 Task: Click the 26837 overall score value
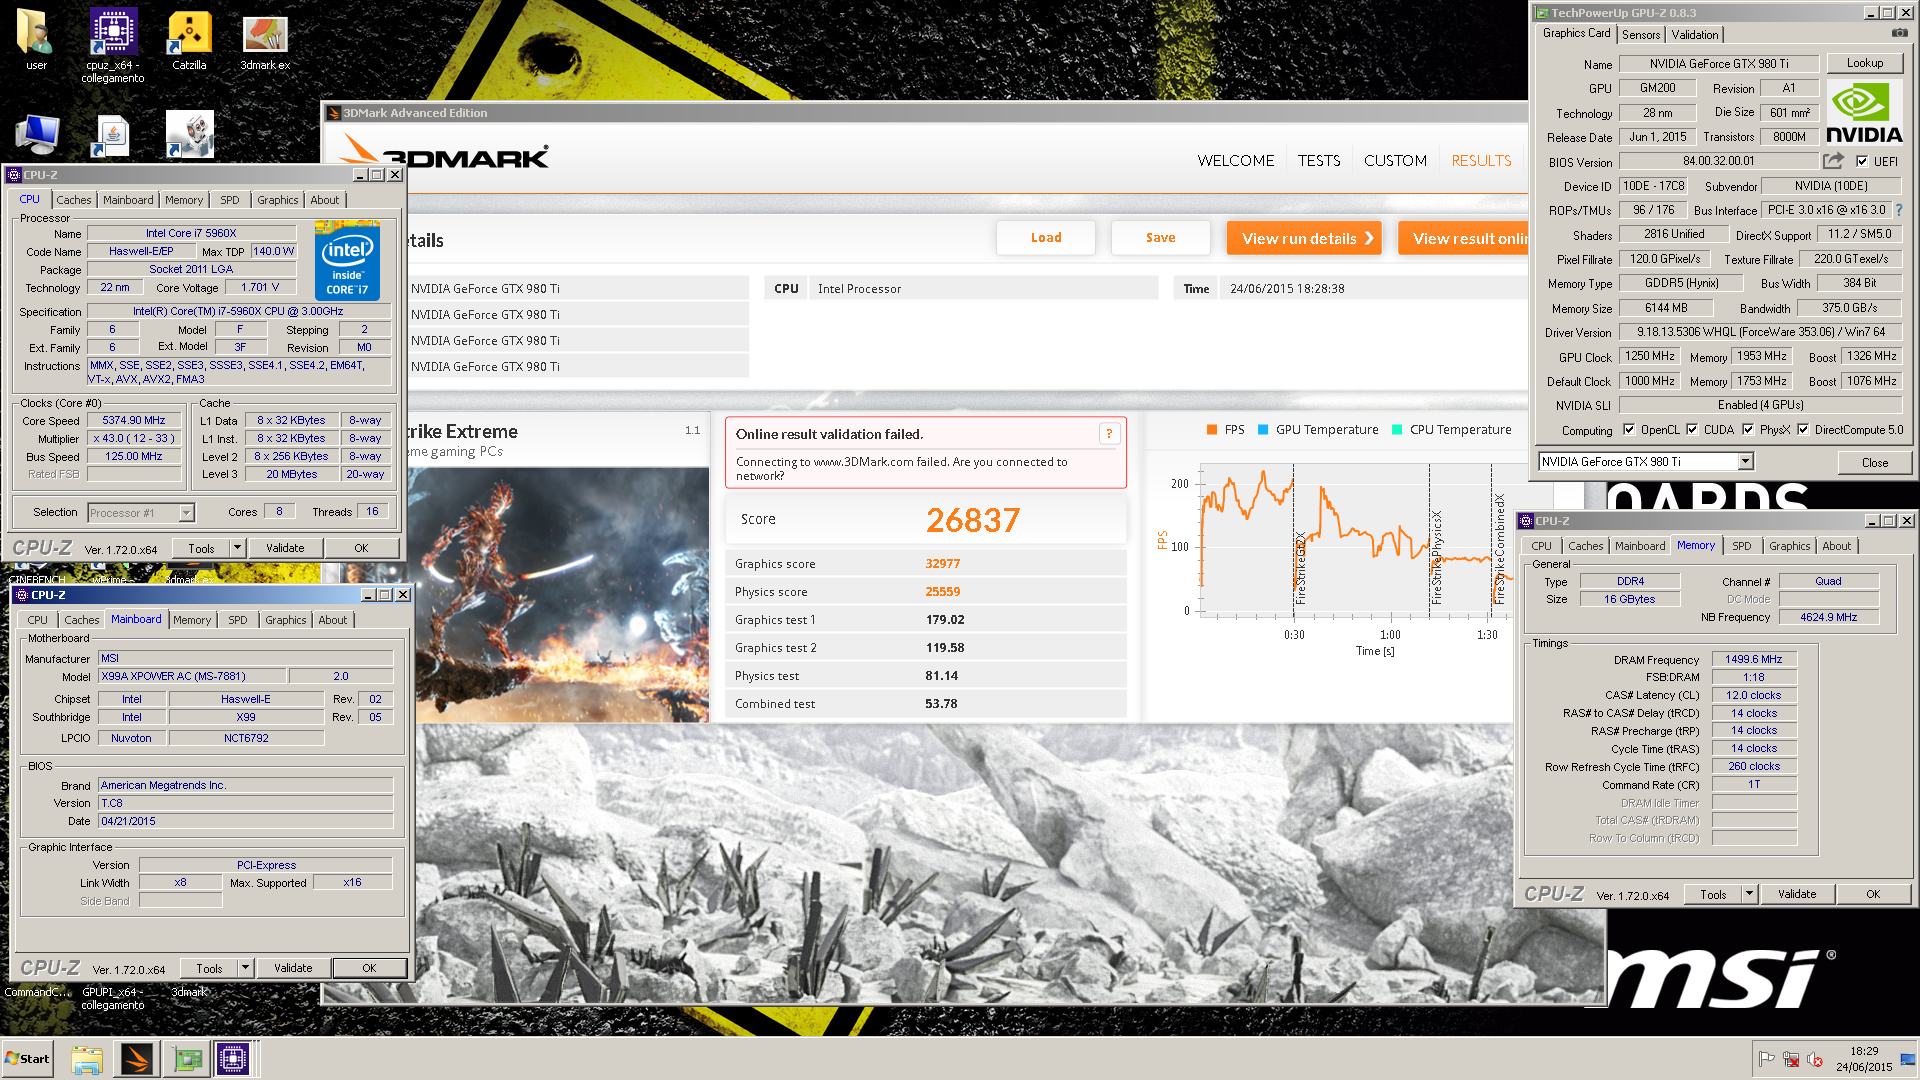[972, 520]
